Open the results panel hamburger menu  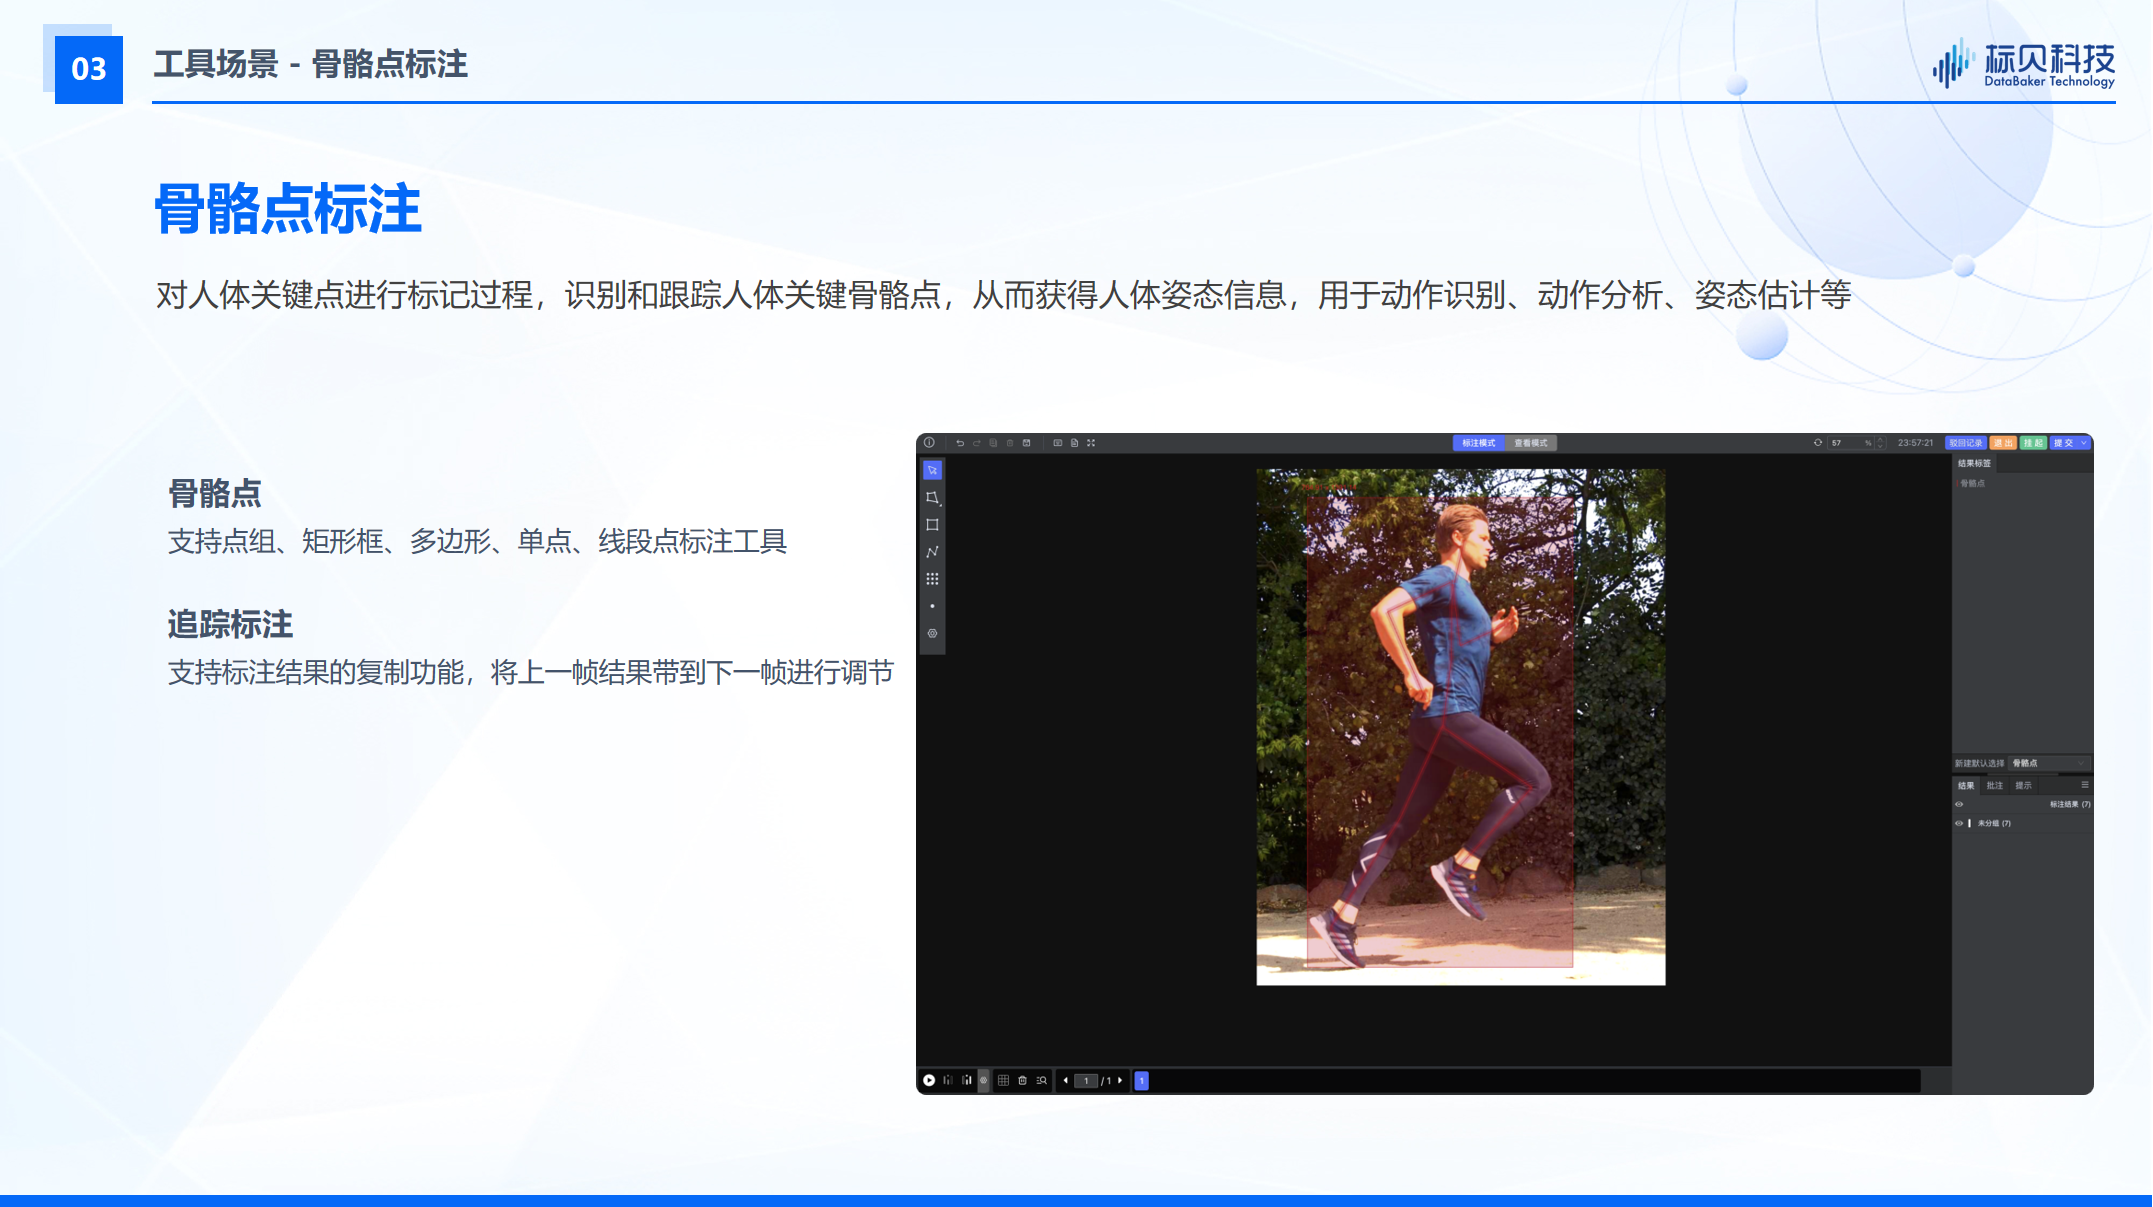click(2085, 785)
